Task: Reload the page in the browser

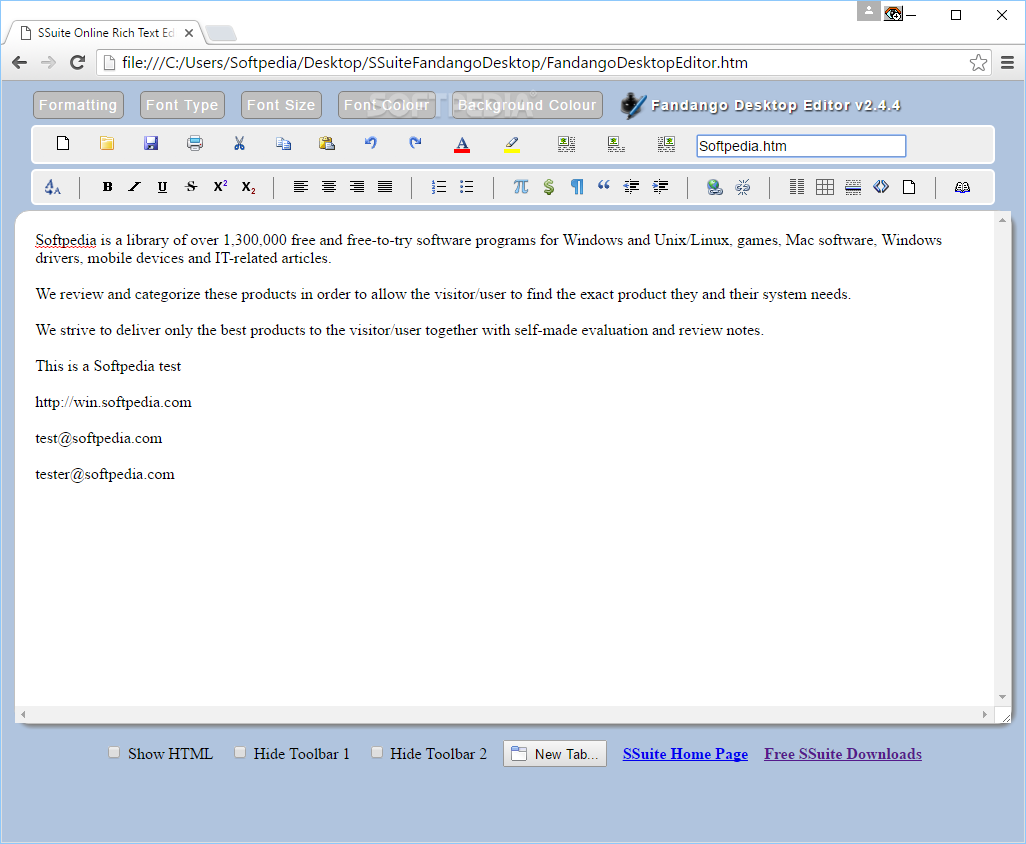Action: 77,63
